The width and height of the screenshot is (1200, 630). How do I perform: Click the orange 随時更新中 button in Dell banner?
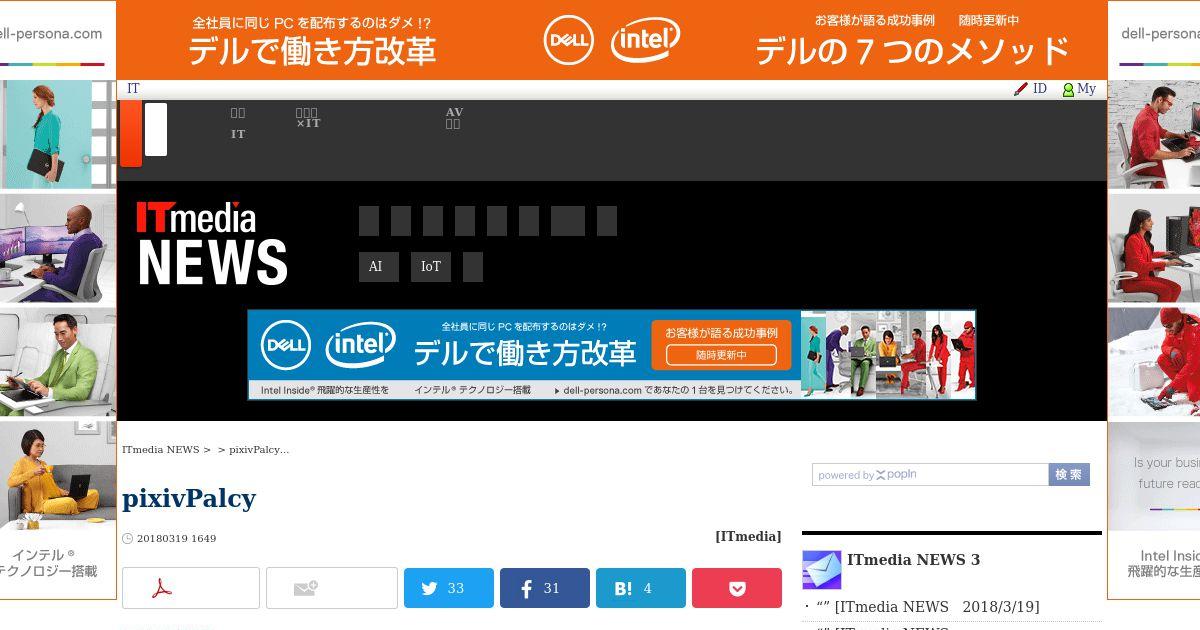coord(721,355)
